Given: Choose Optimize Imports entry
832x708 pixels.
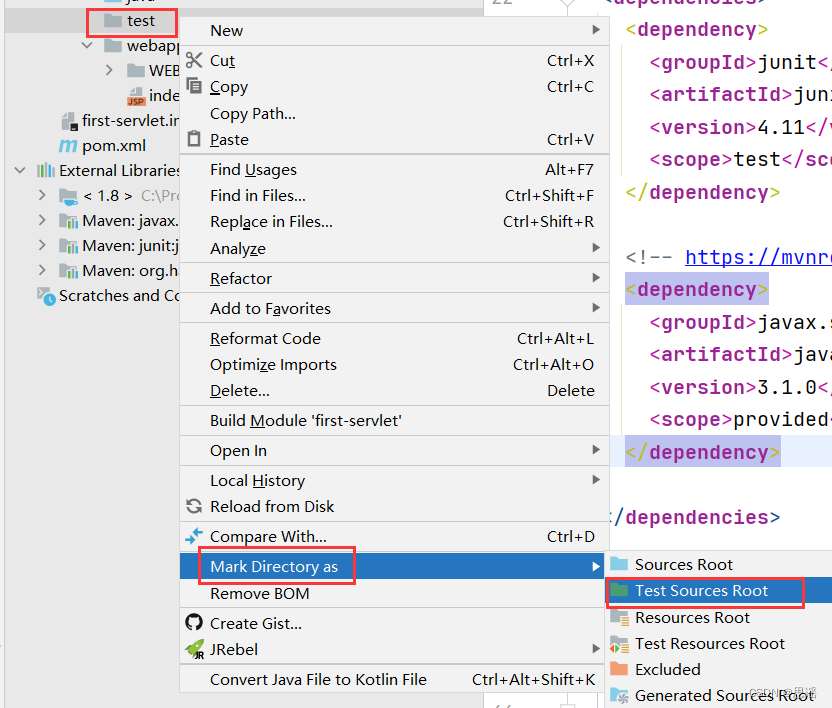Looking at the screenshot, I should click(394, 364).
